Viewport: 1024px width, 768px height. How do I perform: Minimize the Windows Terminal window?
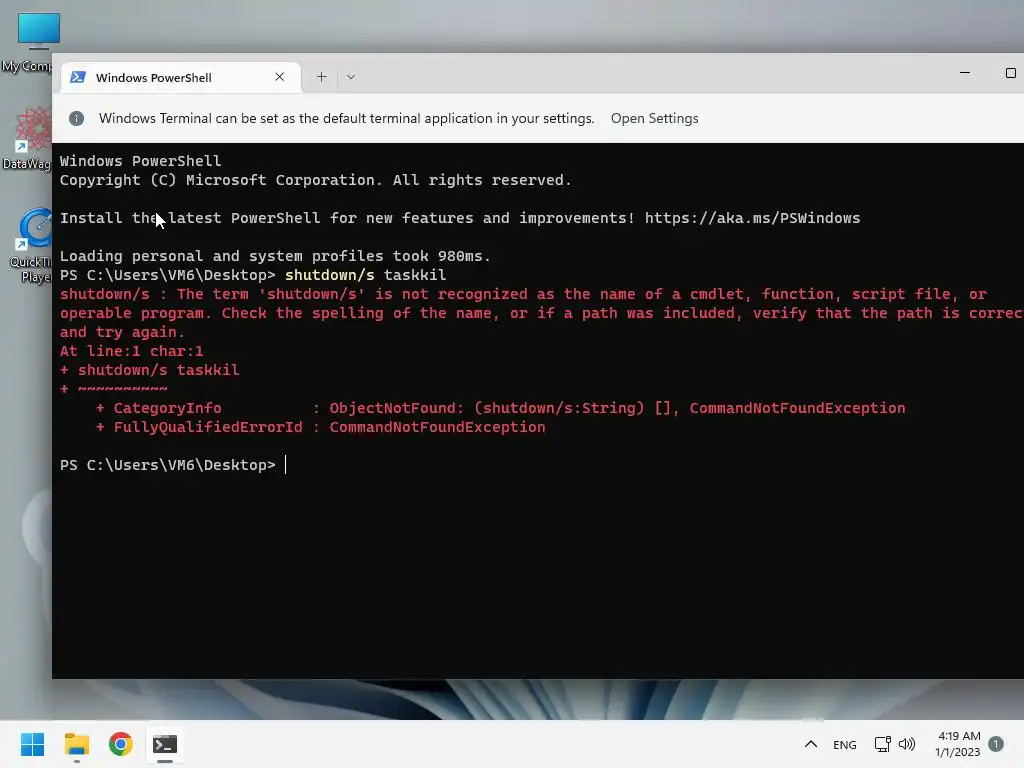965,73
